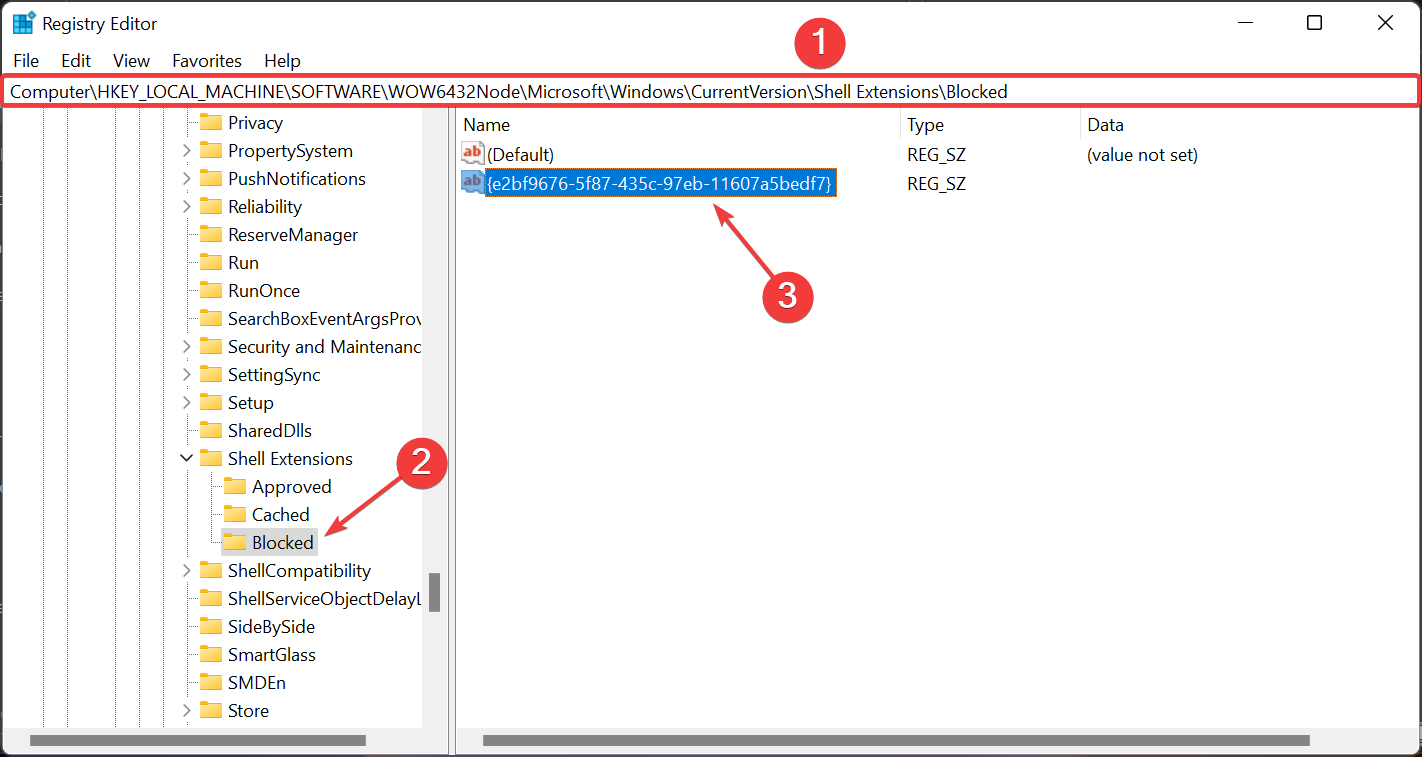
Task: Click the PropertySystem folder icon
Action: coord(210,151)
